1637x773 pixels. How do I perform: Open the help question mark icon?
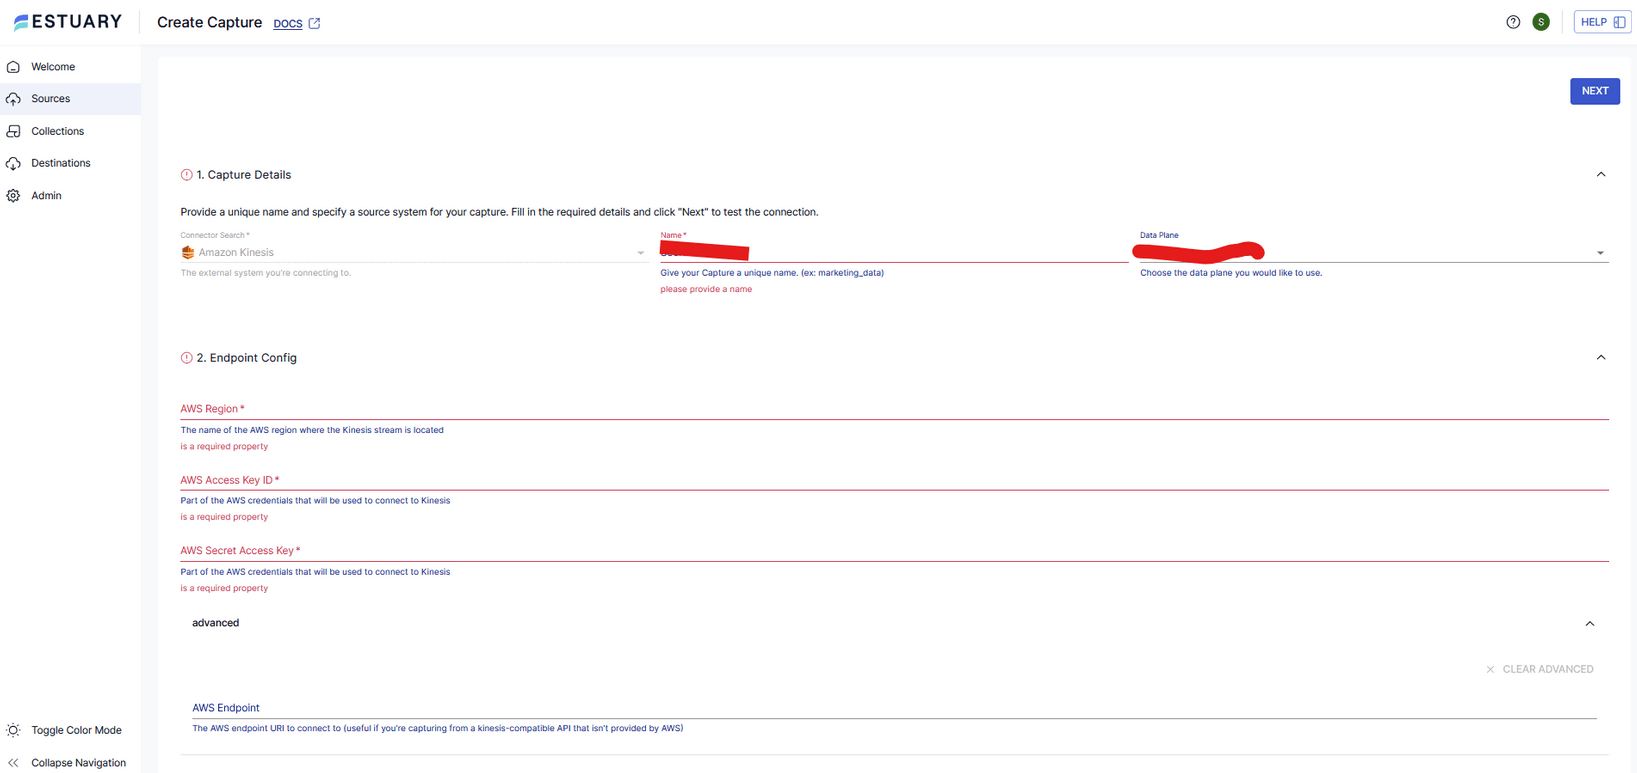(1513, 22)
